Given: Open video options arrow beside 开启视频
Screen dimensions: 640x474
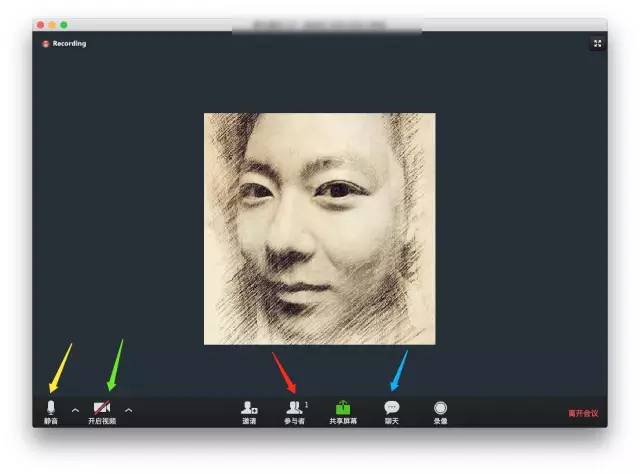Looking at the screenshot, I should click(x=128, y=410).
